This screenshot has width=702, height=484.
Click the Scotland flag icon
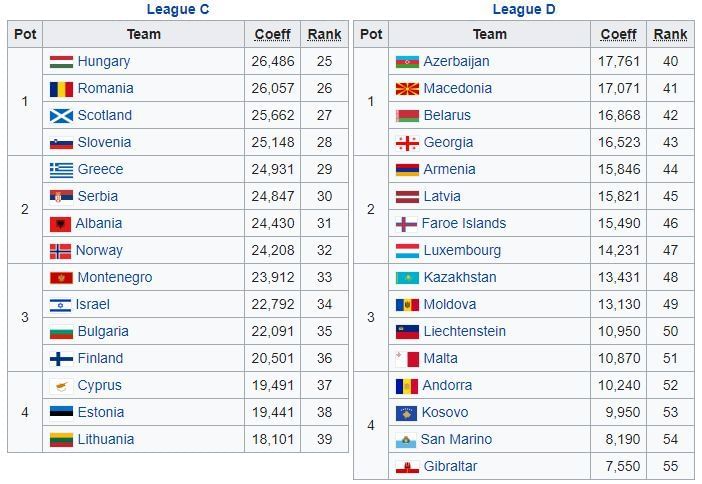61,116
